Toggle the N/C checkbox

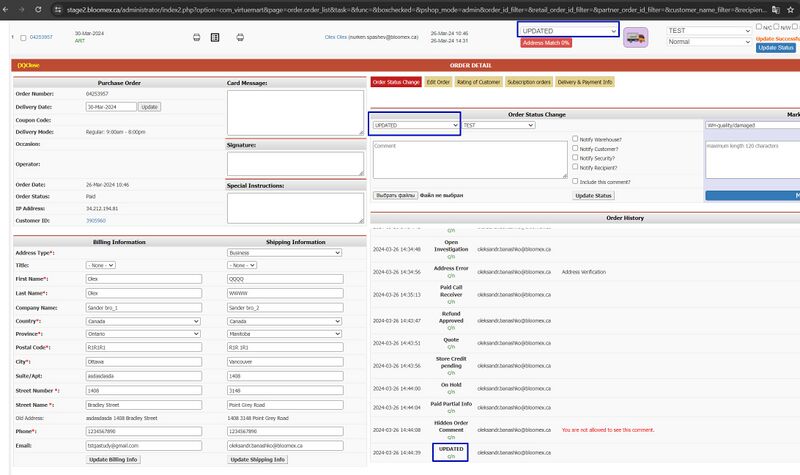[x=759, y=27]
